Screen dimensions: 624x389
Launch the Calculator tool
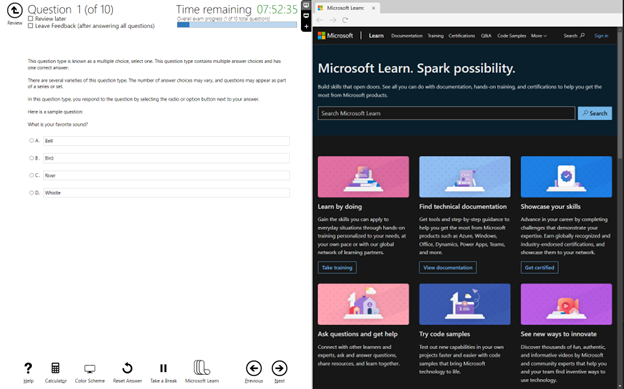click(55, 368)
